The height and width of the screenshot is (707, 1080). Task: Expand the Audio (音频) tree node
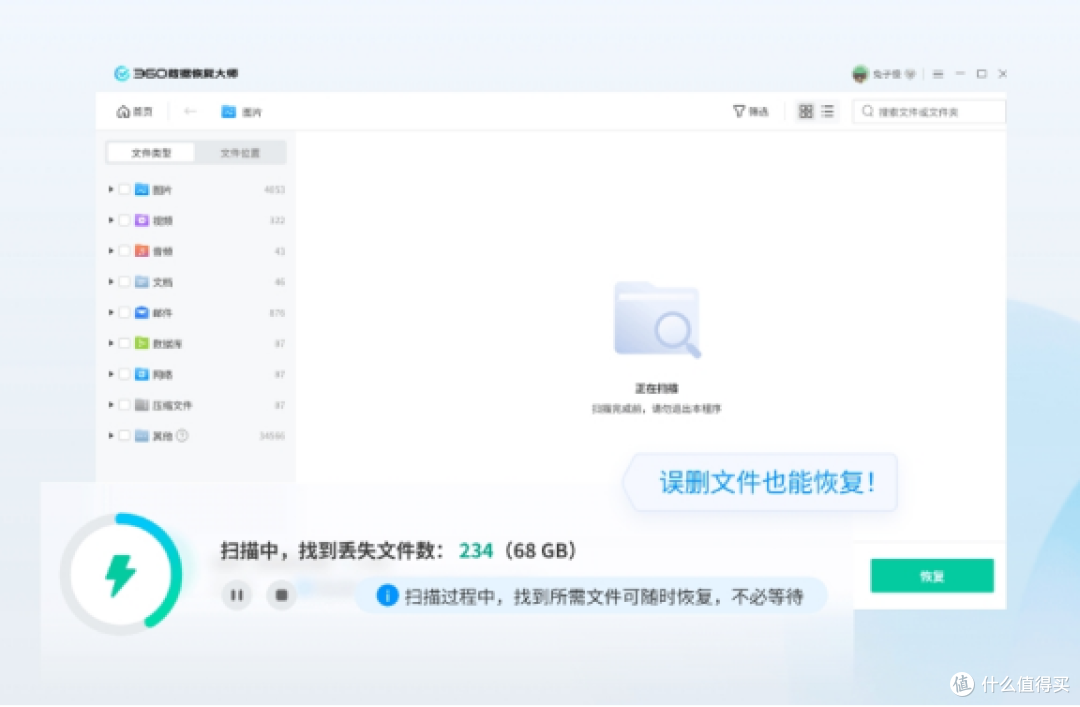110,251
